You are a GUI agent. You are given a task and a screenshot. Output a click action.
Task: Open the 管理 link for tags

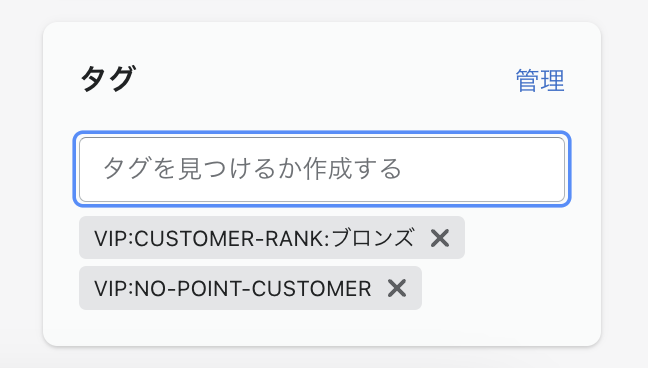pyautogui.click(x=540, y=81)
